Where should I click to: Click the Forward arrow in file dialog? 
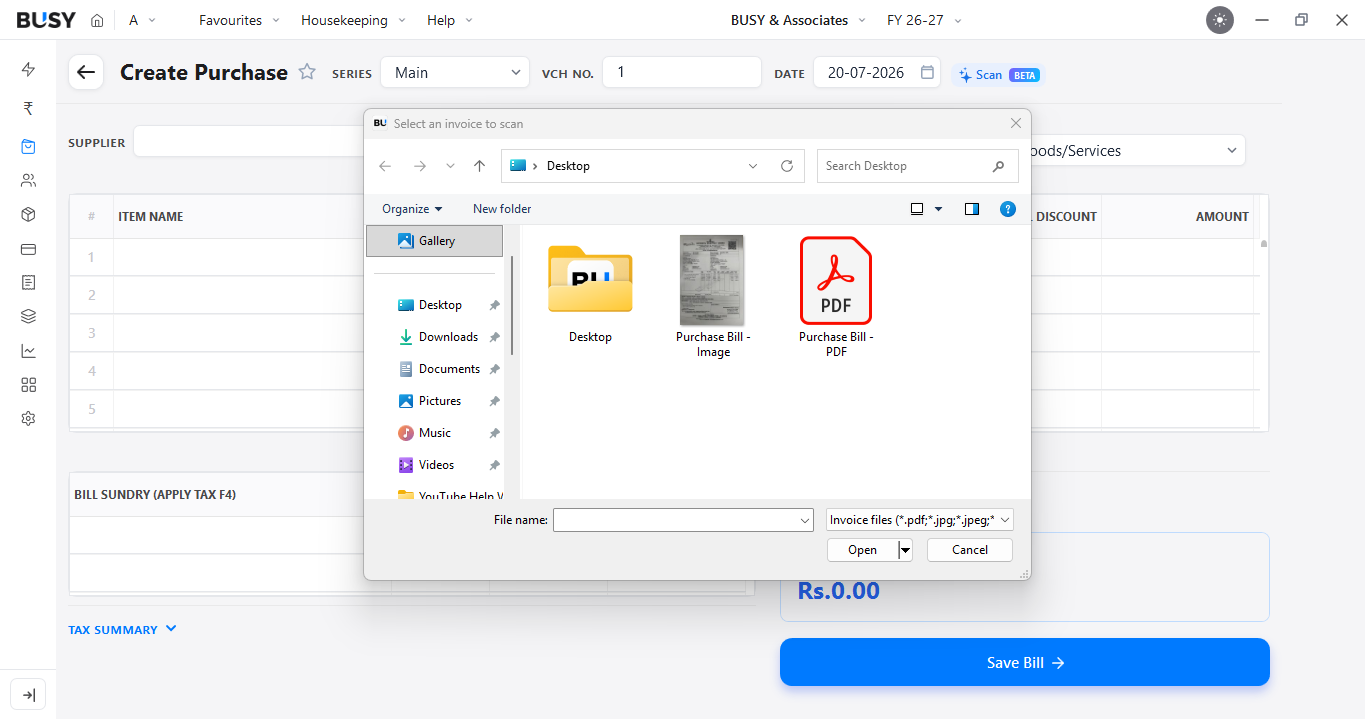coord(420,166)
